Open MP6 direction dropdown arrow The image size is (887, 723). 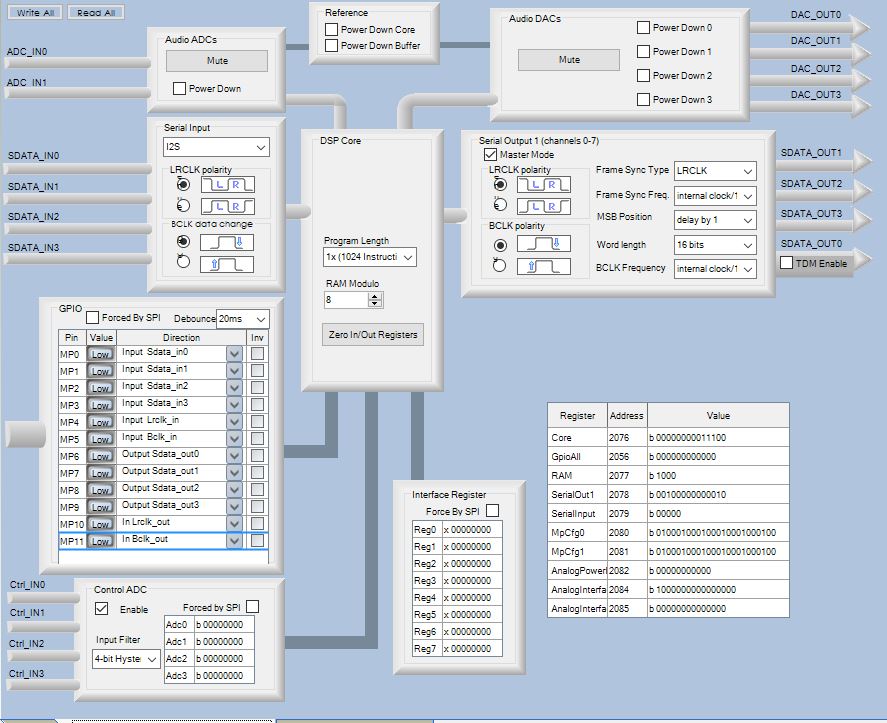235,456
